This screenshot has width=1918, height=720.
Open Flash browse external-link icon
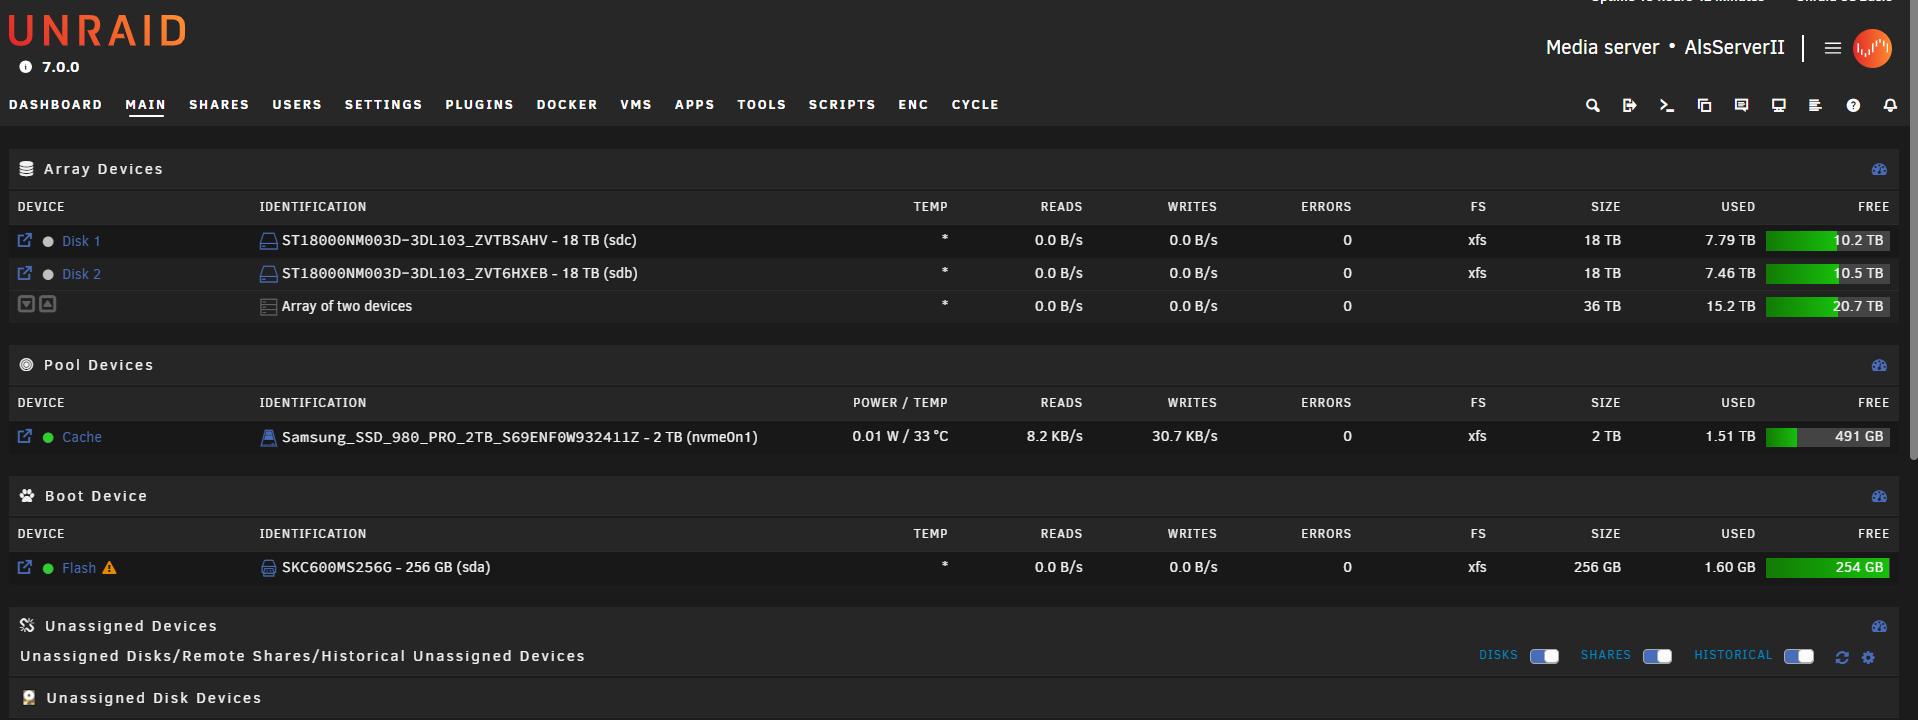(25, 567)
